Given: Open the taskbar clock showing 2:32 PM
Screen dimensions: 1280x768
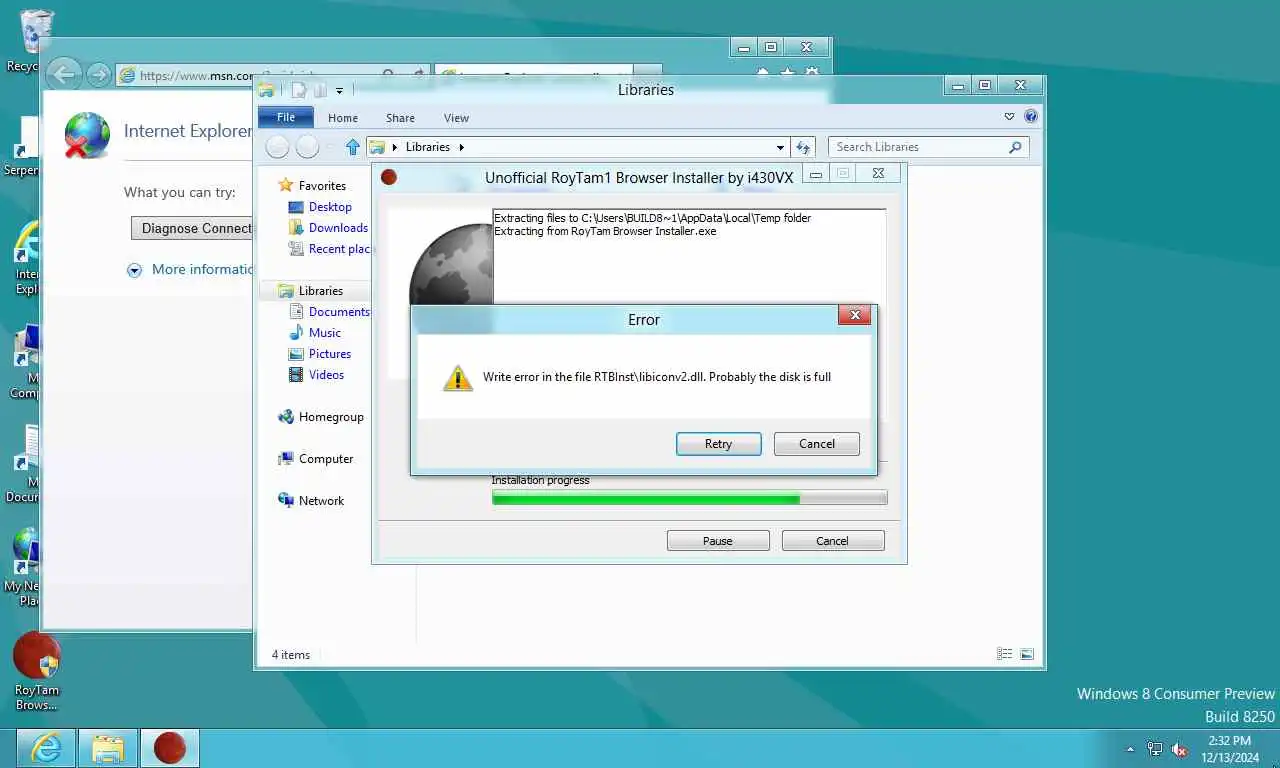Looking at the screenshot, I should [1229, 749].
